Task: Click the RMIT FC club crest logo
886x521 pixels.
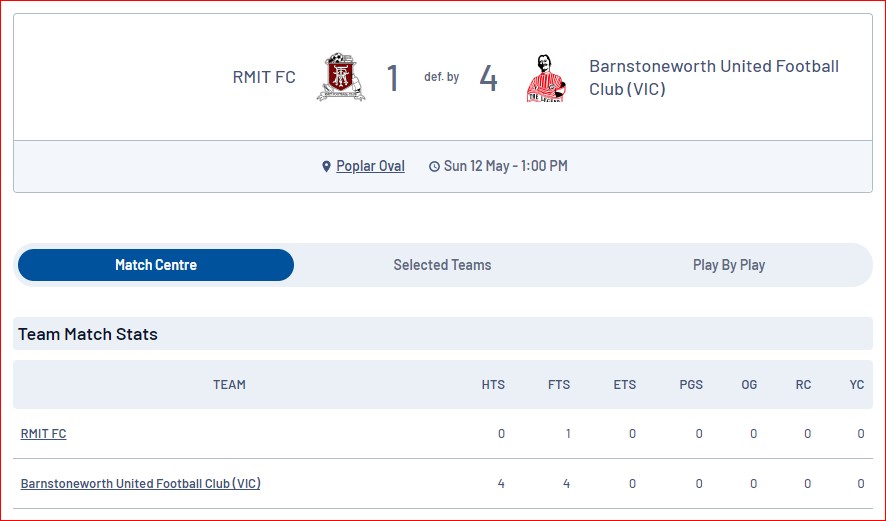Action: click(341, 77)
